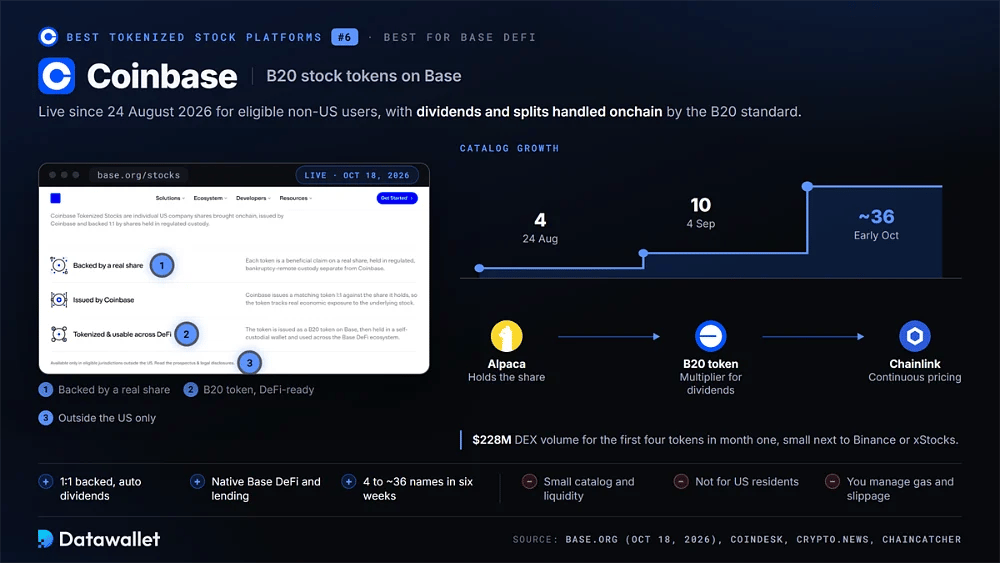This screenshot has height=563, width=1000.
Task: Click the Alpaca Holds the share label
Action: (506, 370)
